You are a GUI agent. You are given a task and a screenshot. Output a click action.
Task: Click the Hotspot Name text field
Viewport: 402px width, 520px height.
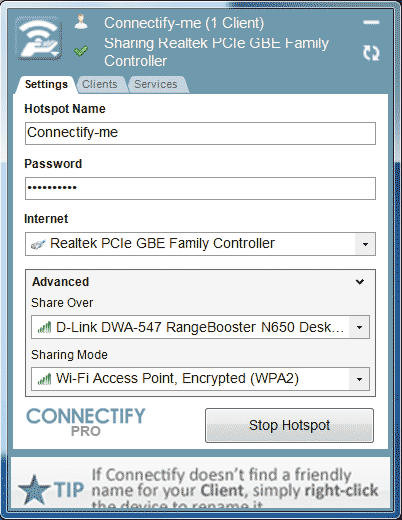tap(200, 133)
